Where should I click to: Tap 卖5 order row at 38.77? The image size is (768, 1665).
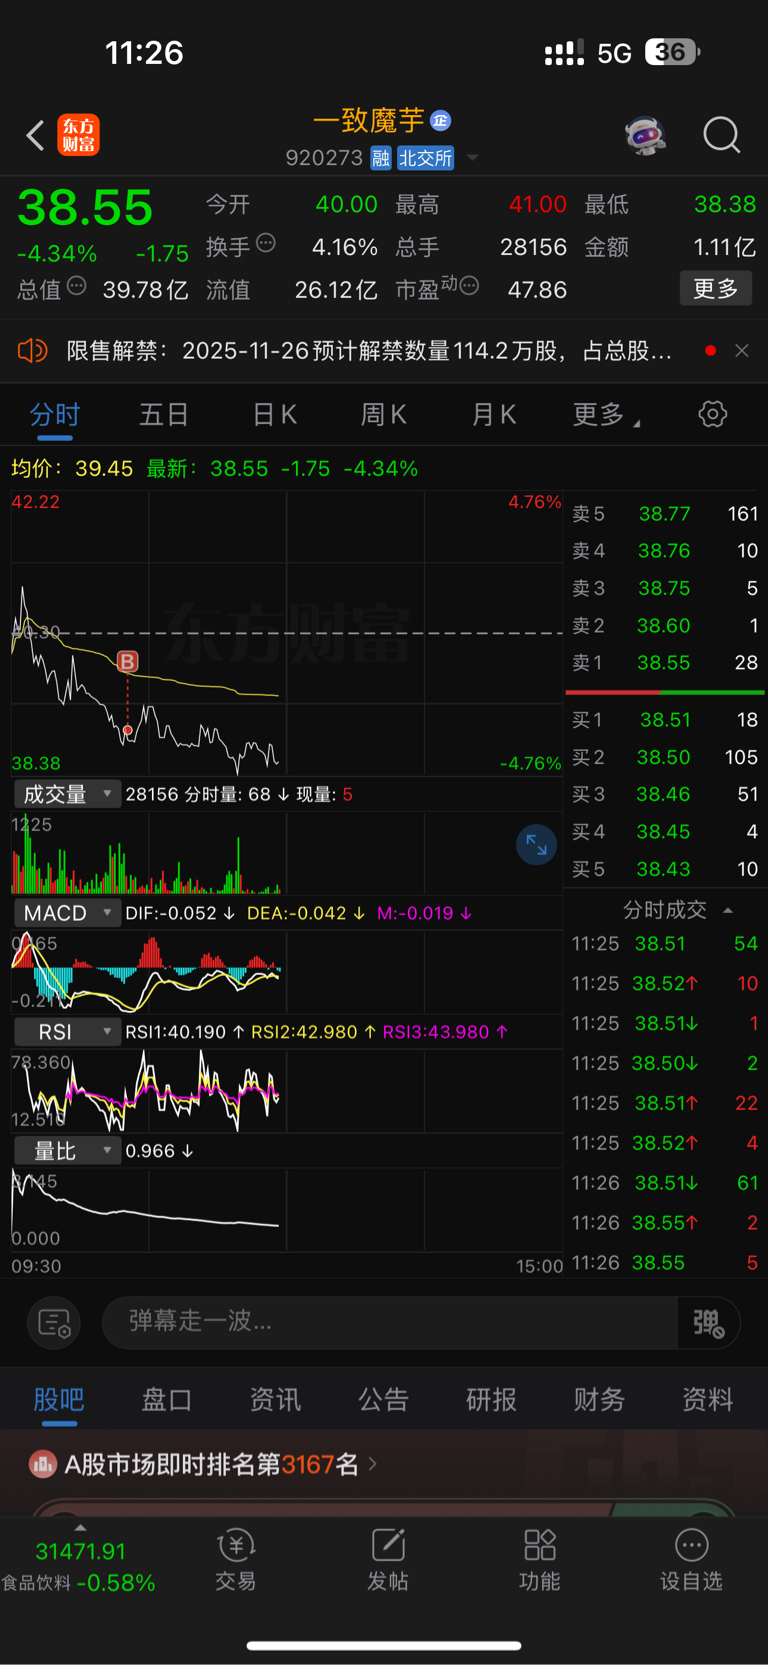665,513
